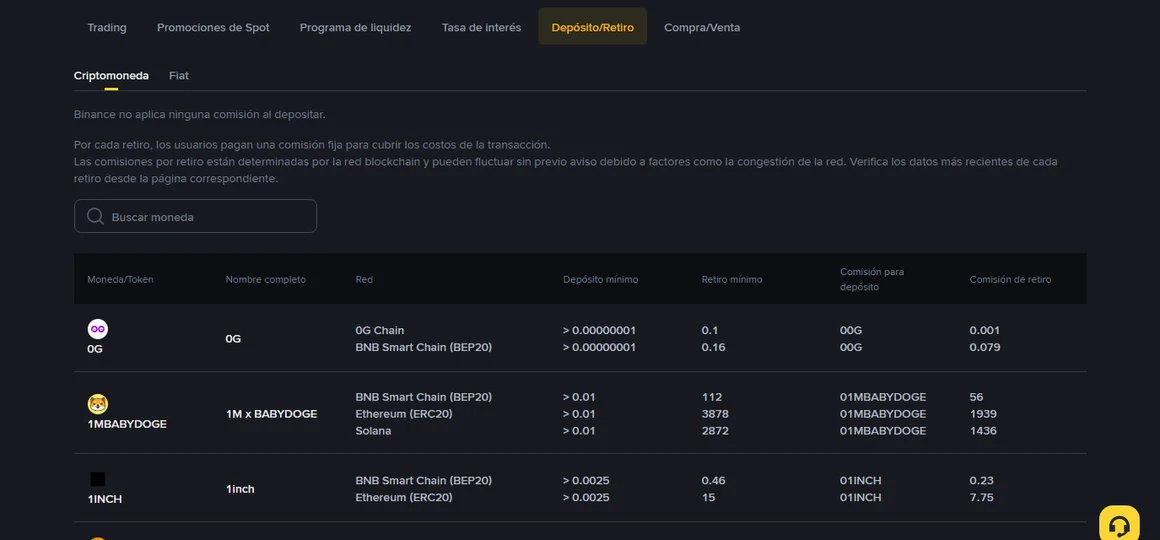This screenshot has height=540, width=1160.
Task: Click the Nombre completo column header
Action: coord(266,280)
